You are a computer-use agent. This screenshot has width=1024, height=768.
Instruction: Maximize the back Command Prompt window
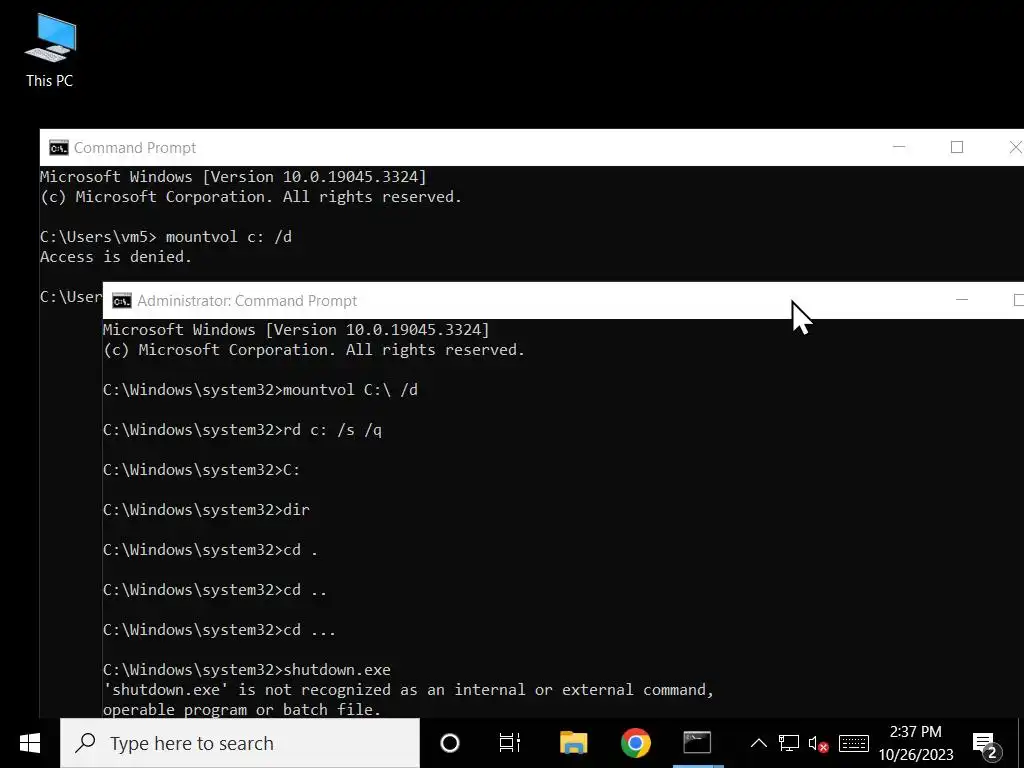[x=957, y=148]
